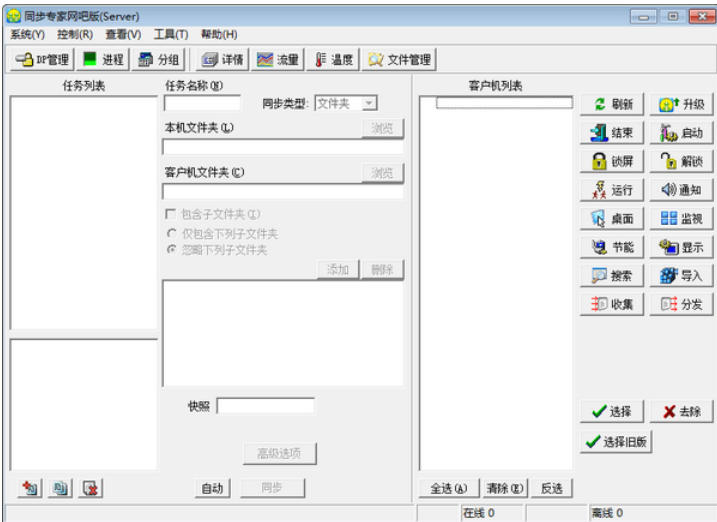Open the 系统(Y) menu
This screenshot has width=717, height=522.
pyautogui.click(x=27, y=34)
